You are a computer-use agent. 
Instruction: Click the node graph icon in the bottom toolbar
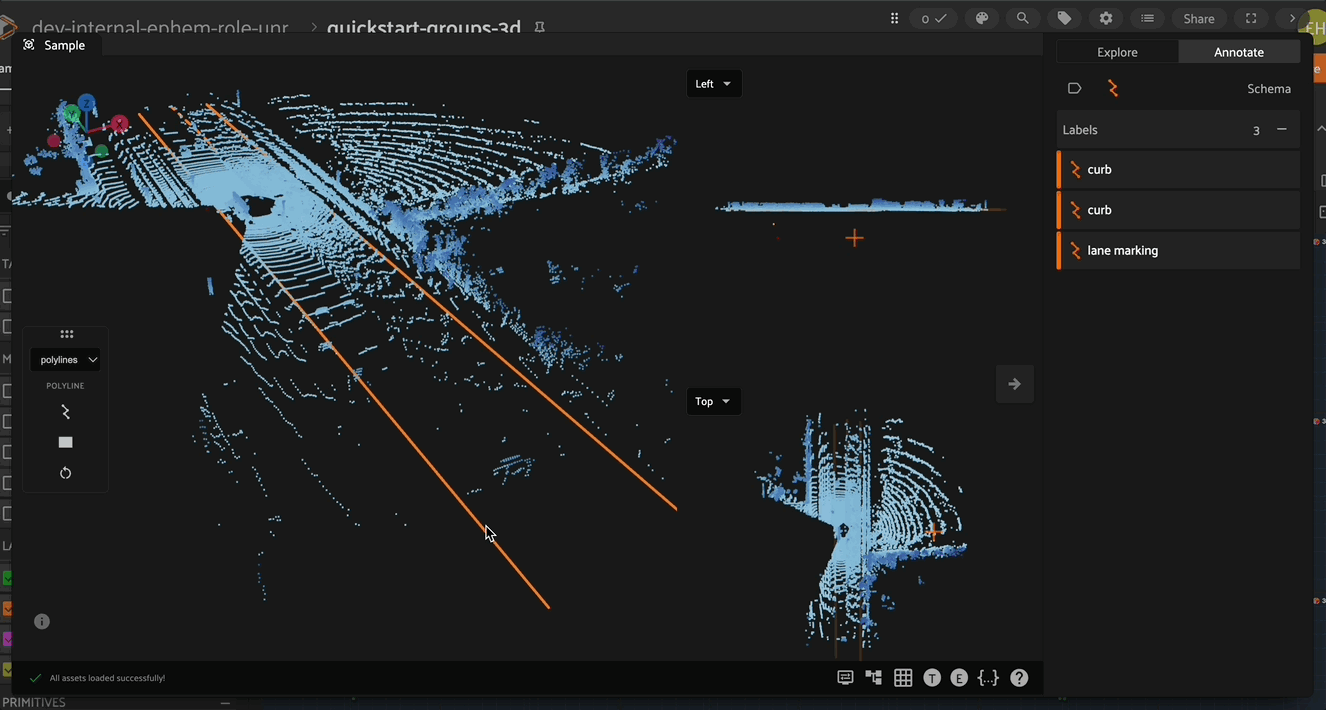coord(873,677)
